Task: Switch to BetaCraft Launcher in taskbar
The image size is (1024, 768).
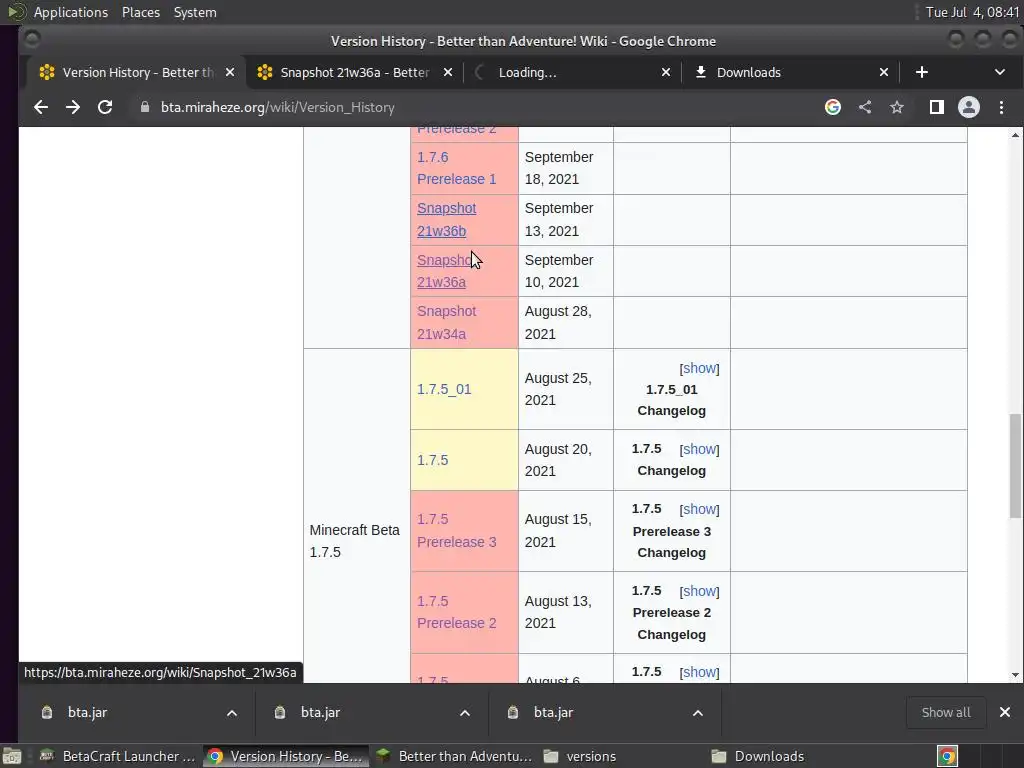Action: tap(118, 756)
